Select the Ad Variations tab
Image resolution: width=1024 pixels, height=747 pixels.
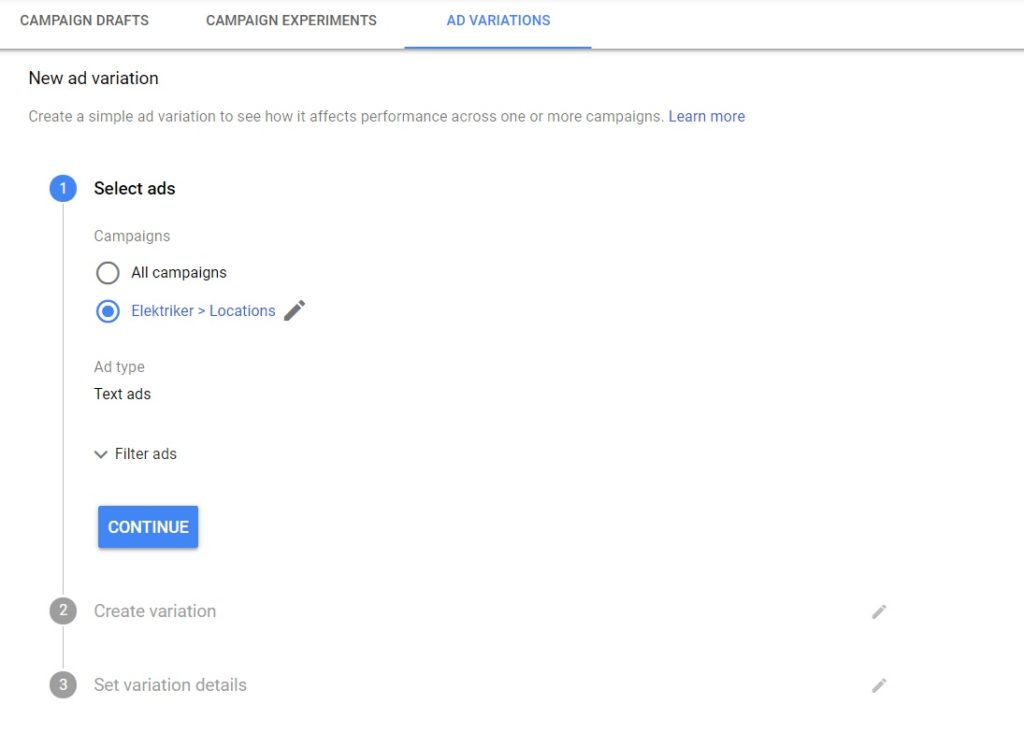coord(497,20)
